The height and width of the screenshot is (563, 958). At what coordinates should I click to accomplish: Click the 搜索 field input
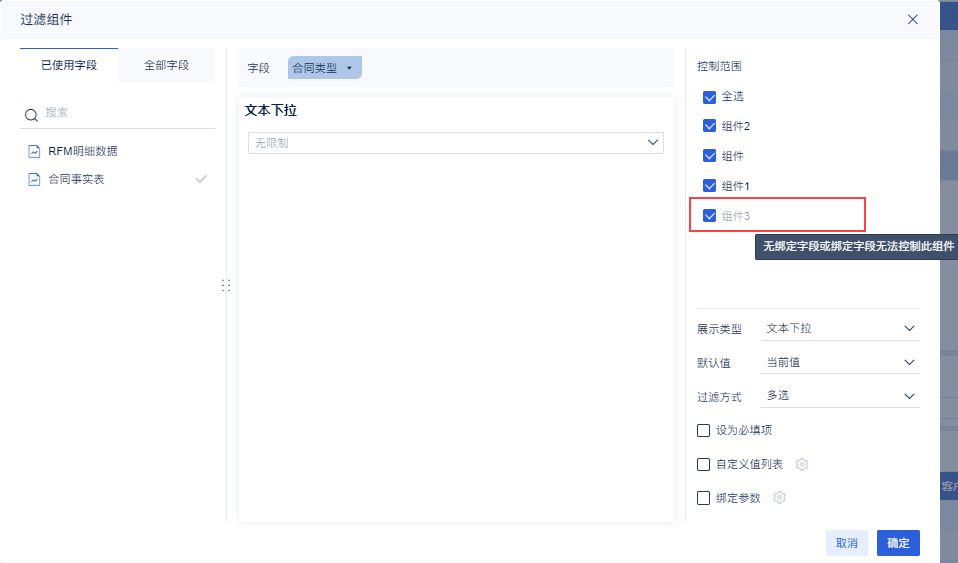125,114
